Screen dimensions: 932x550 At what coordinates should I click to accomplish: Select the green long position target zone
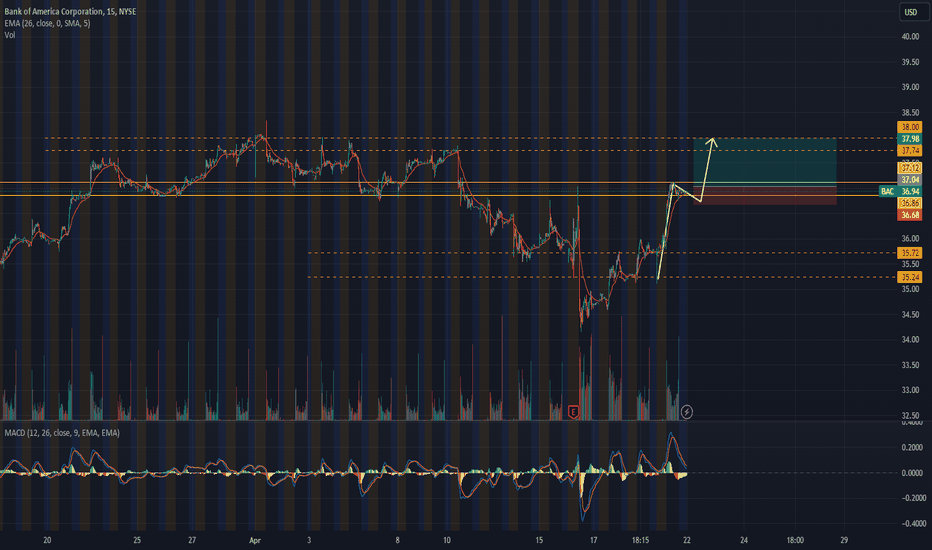(765, 161)
